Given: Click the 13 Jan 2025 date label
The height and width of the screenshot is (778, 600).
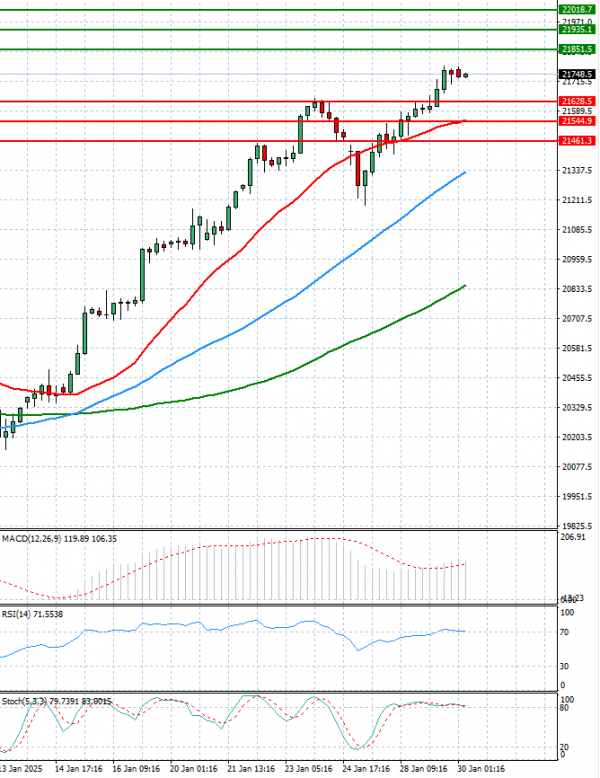Looking at the screenshot, I should coord(21,769).
